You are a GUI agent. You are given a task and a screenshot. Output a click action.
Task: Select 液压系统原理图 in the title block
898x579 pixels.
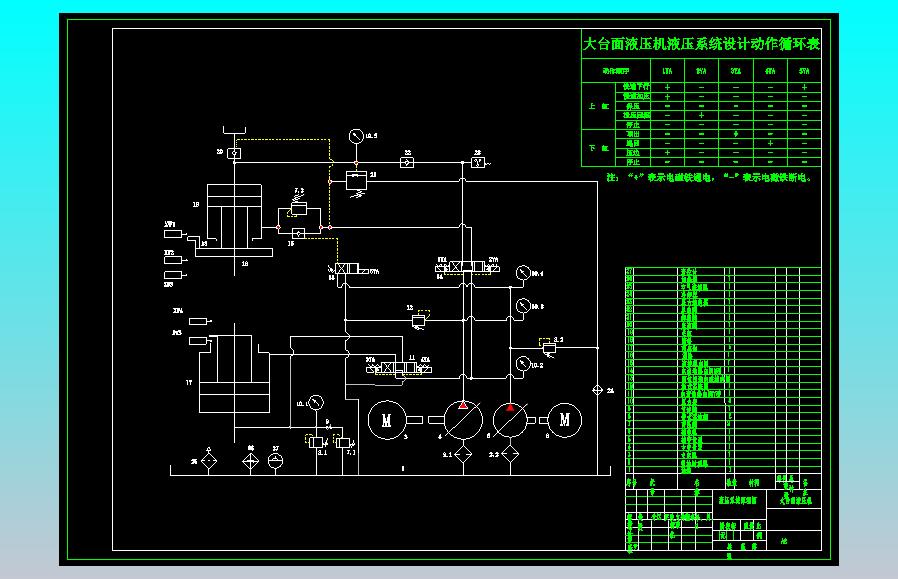pyautogui.click(x=738, y=500)
